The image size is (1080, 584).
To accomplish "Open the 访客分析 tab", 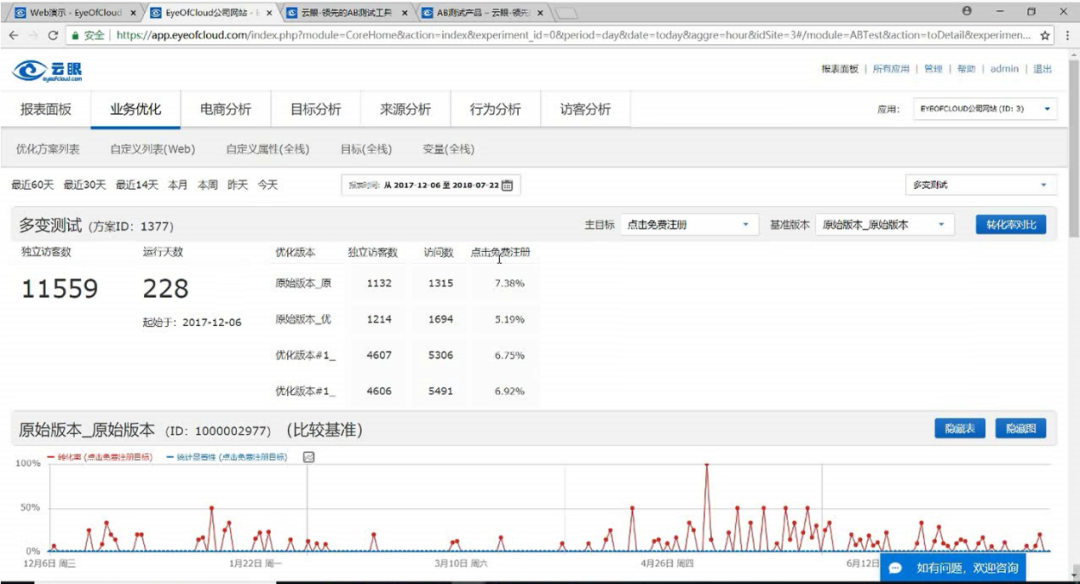I will click(x=585, y=110).
